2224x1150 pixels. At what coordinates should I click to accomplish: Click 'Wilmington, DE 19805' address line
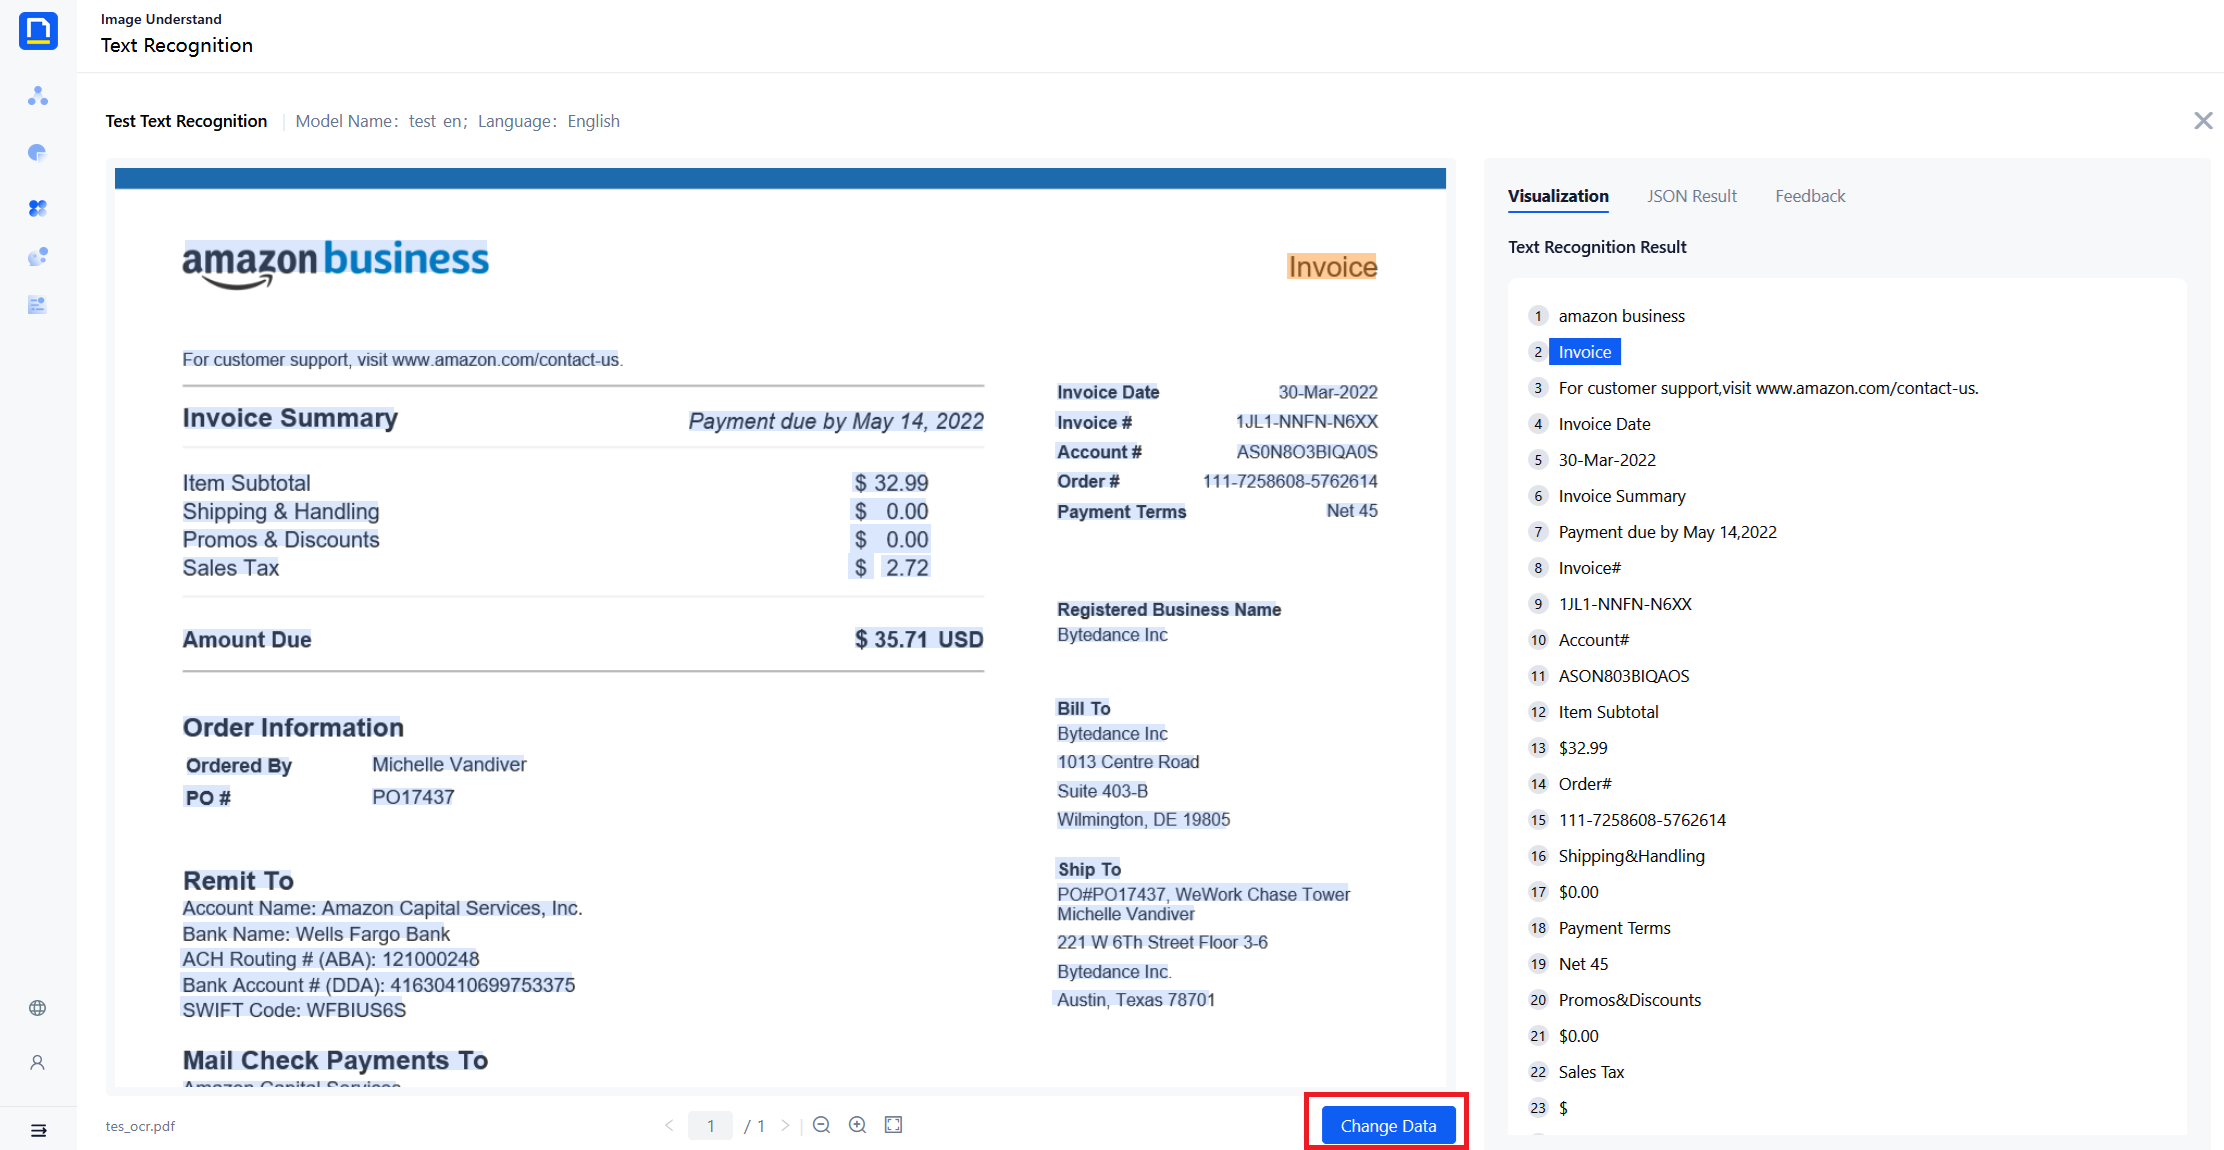tap(1143, 820)
